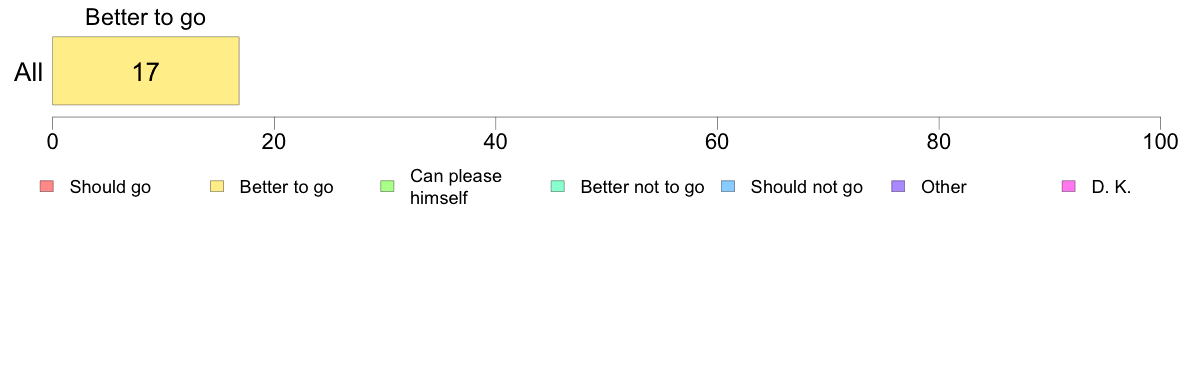Click the All row label
This screenshot has height=368, width=1188.
click(x=29, y=72)
